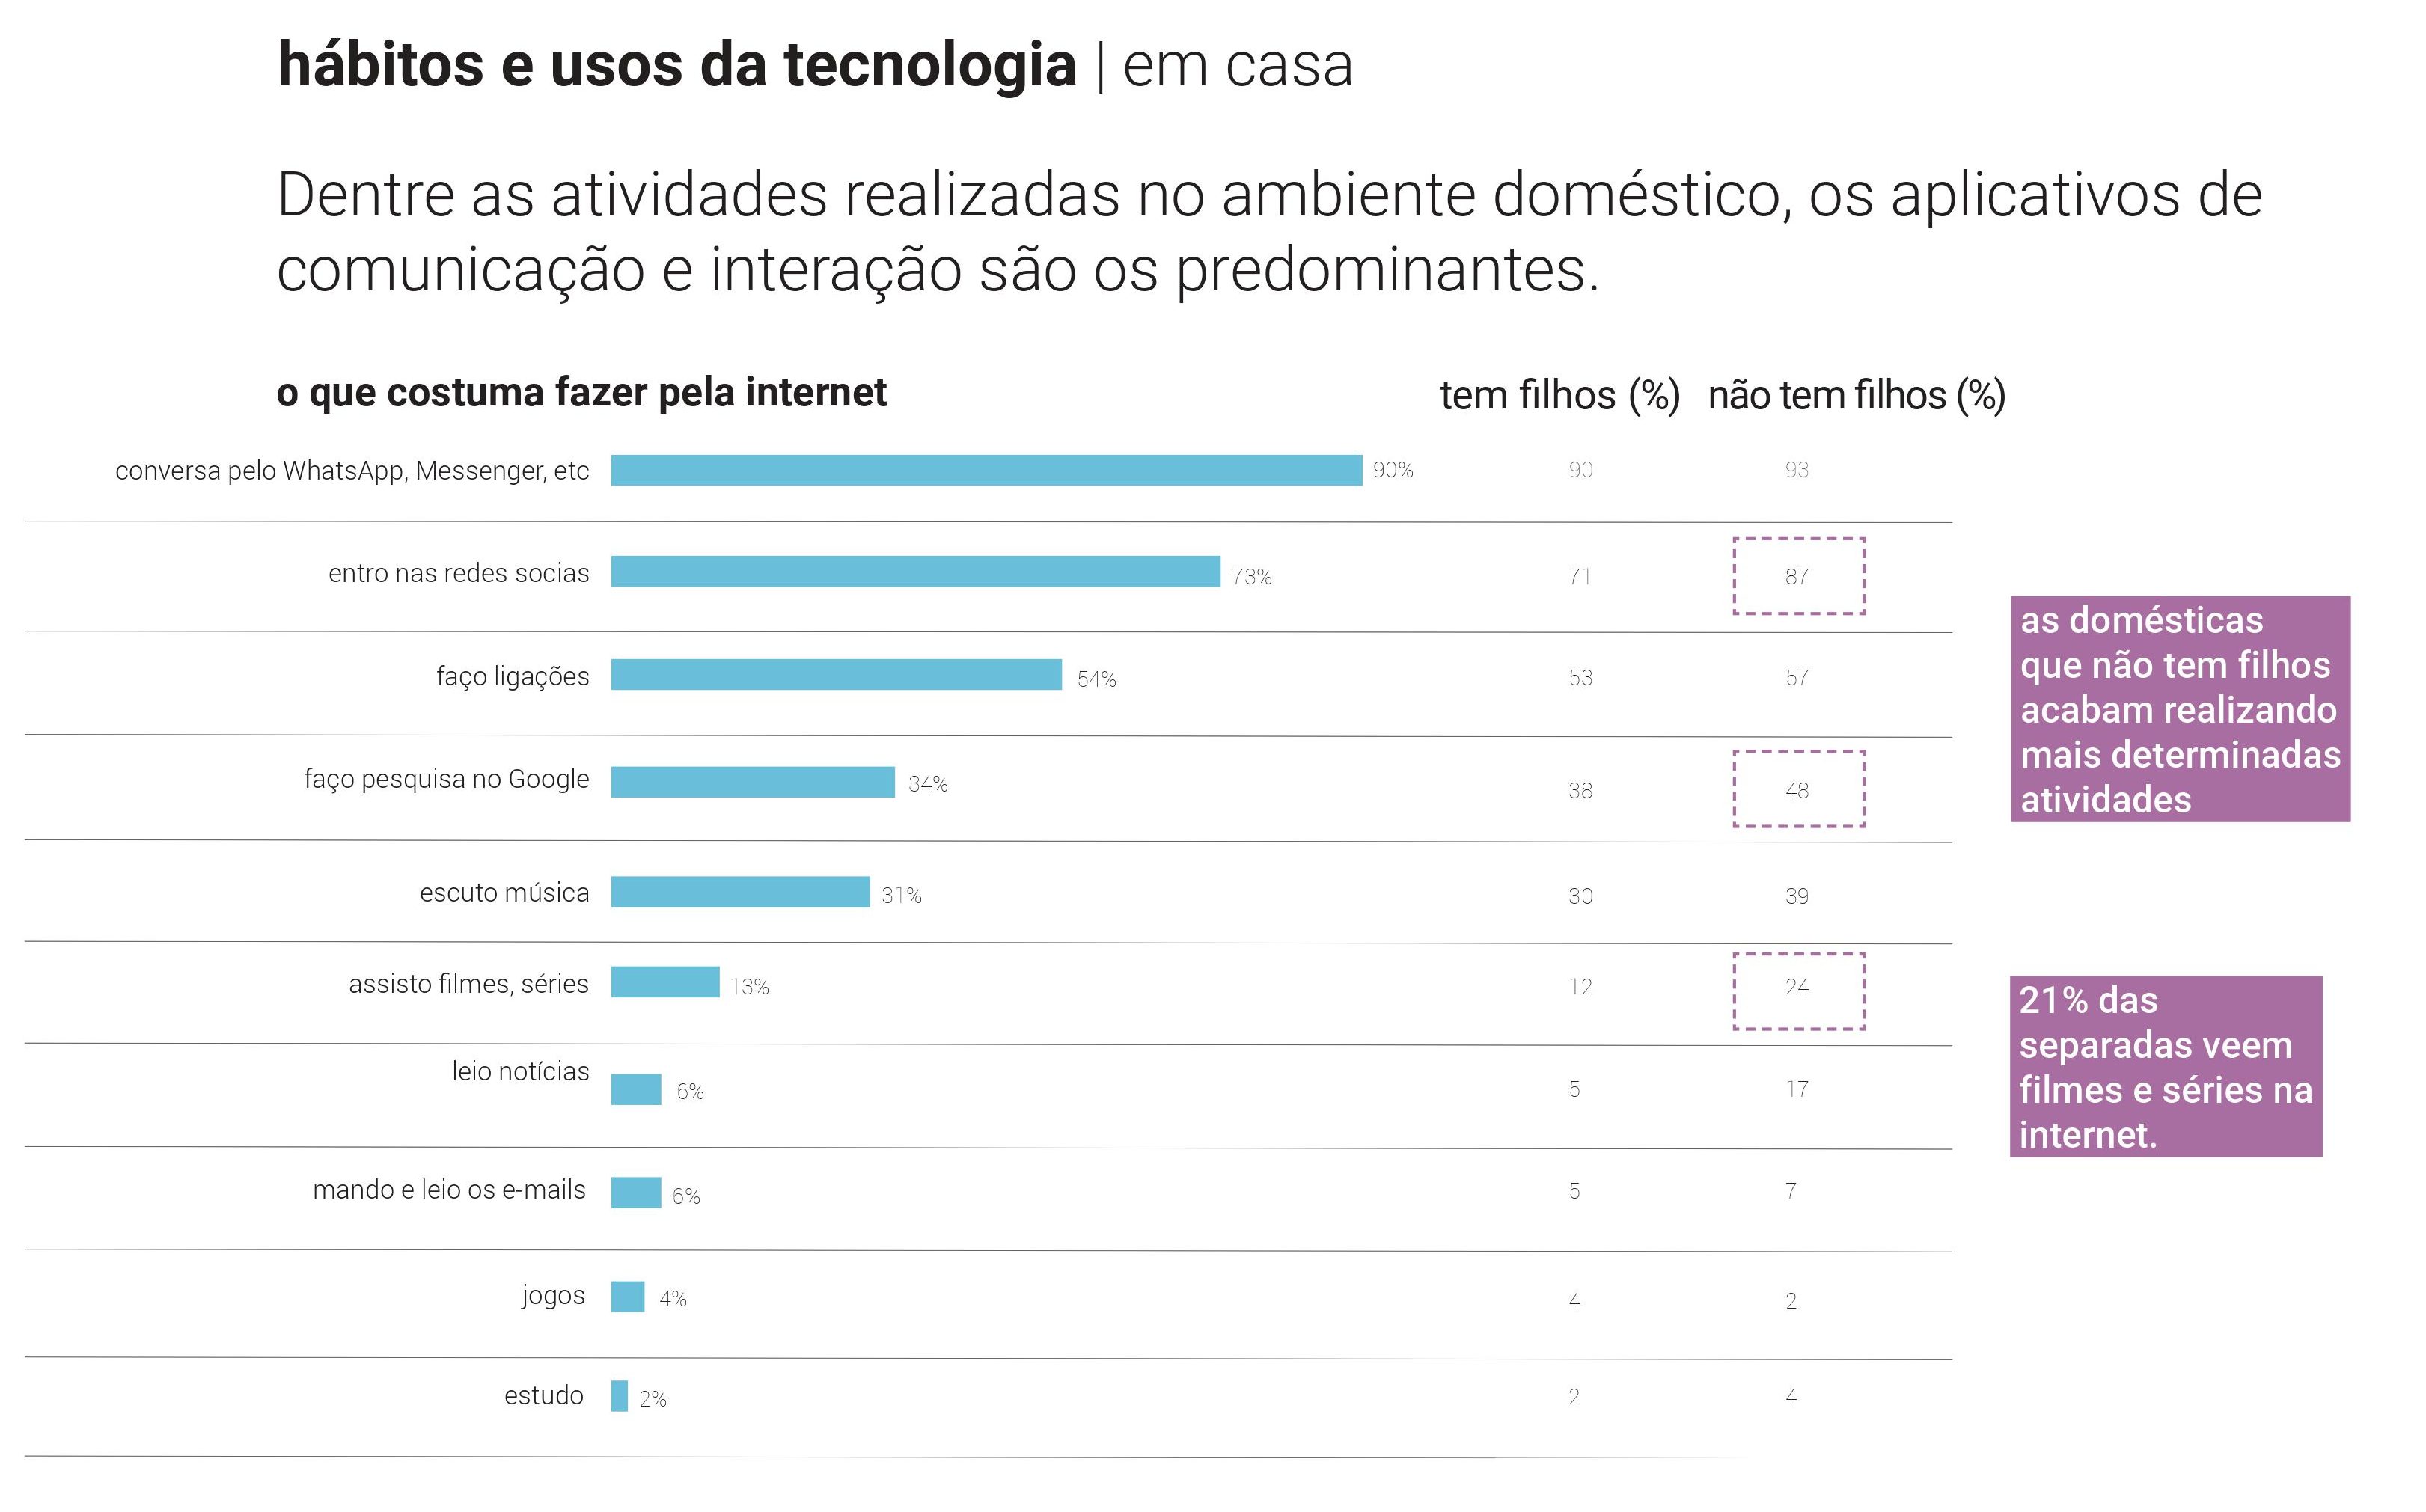Click the 'entro nas redes socias' 73% bar
This screenshot has width=2426, height=1512.
pyautogui.click(x=915, y=572)
